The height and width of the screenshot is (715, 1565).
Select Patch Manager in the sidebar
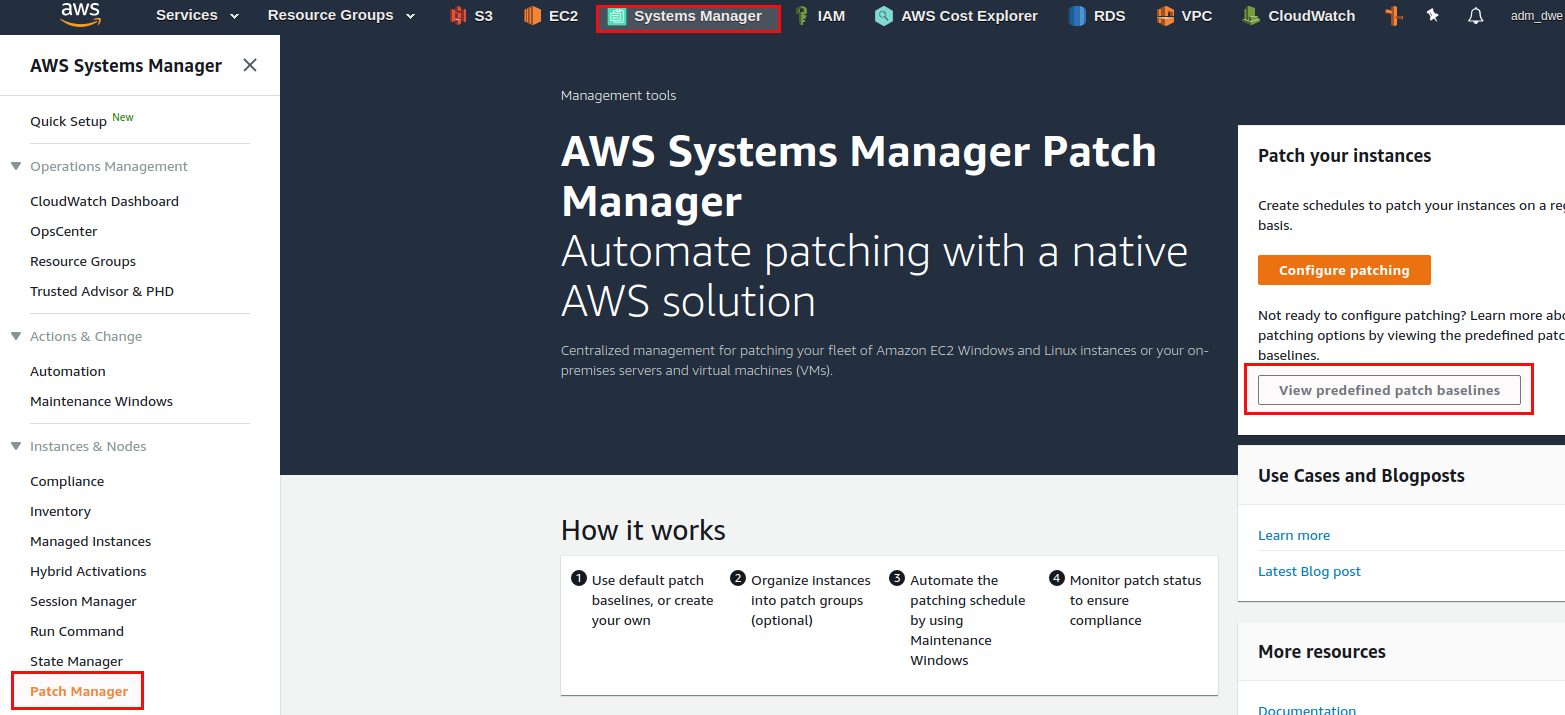[x=79, y=691]
